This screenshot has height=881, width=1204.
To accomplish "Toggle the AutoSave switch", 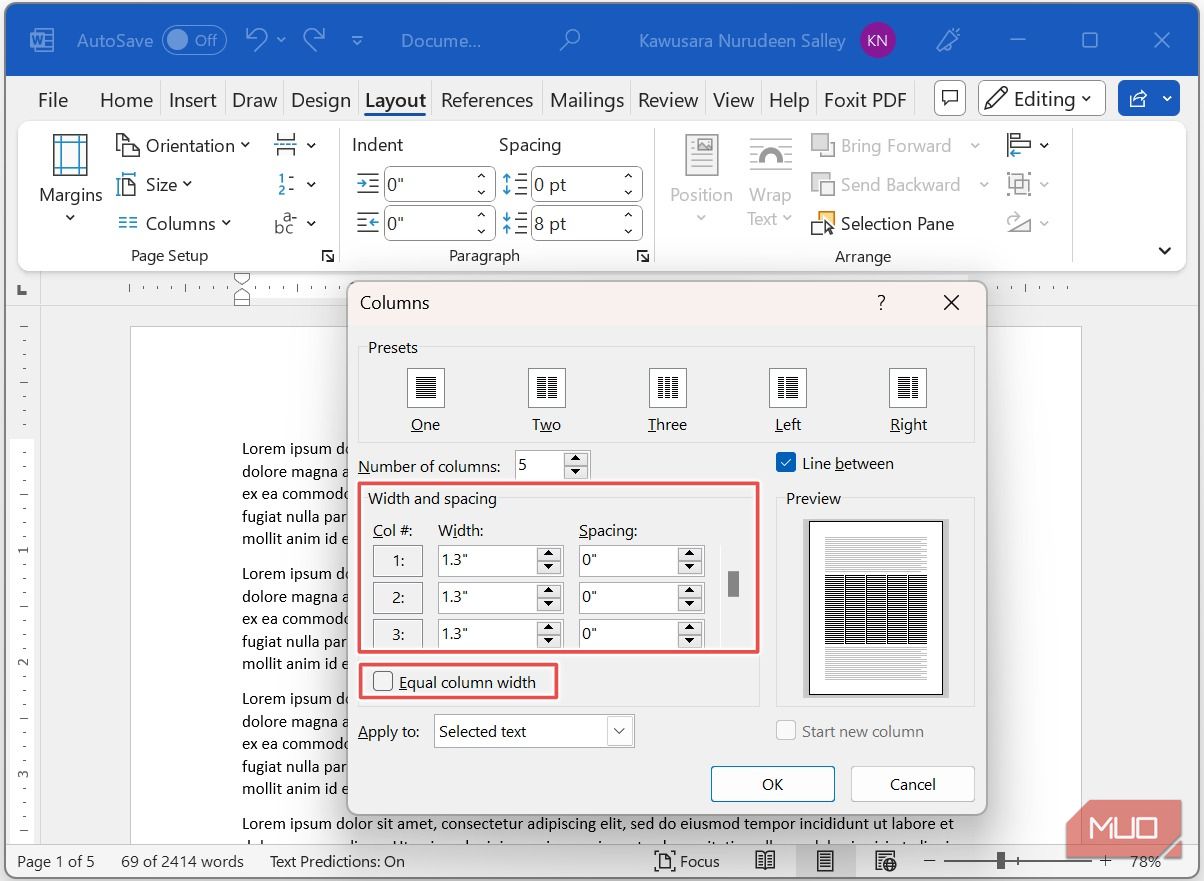I will point(194,40).
